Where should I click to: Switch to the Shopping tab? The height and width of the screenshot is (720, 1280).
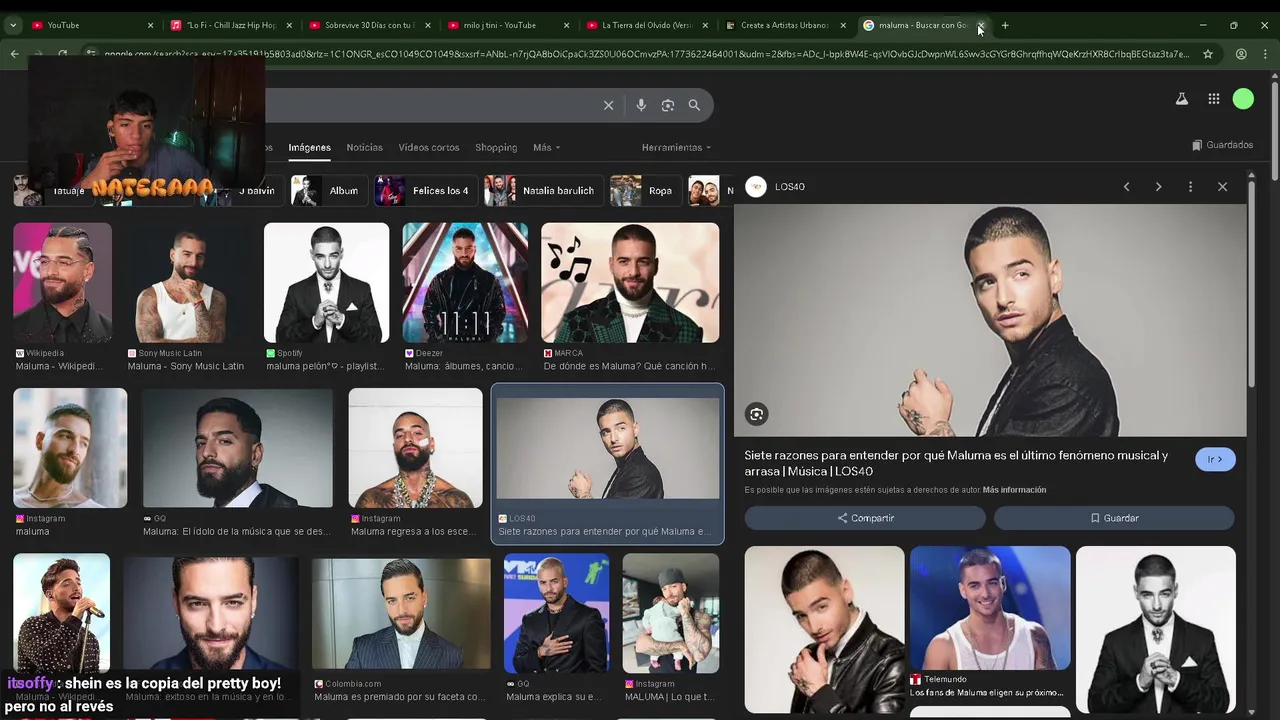click(496, 147)
